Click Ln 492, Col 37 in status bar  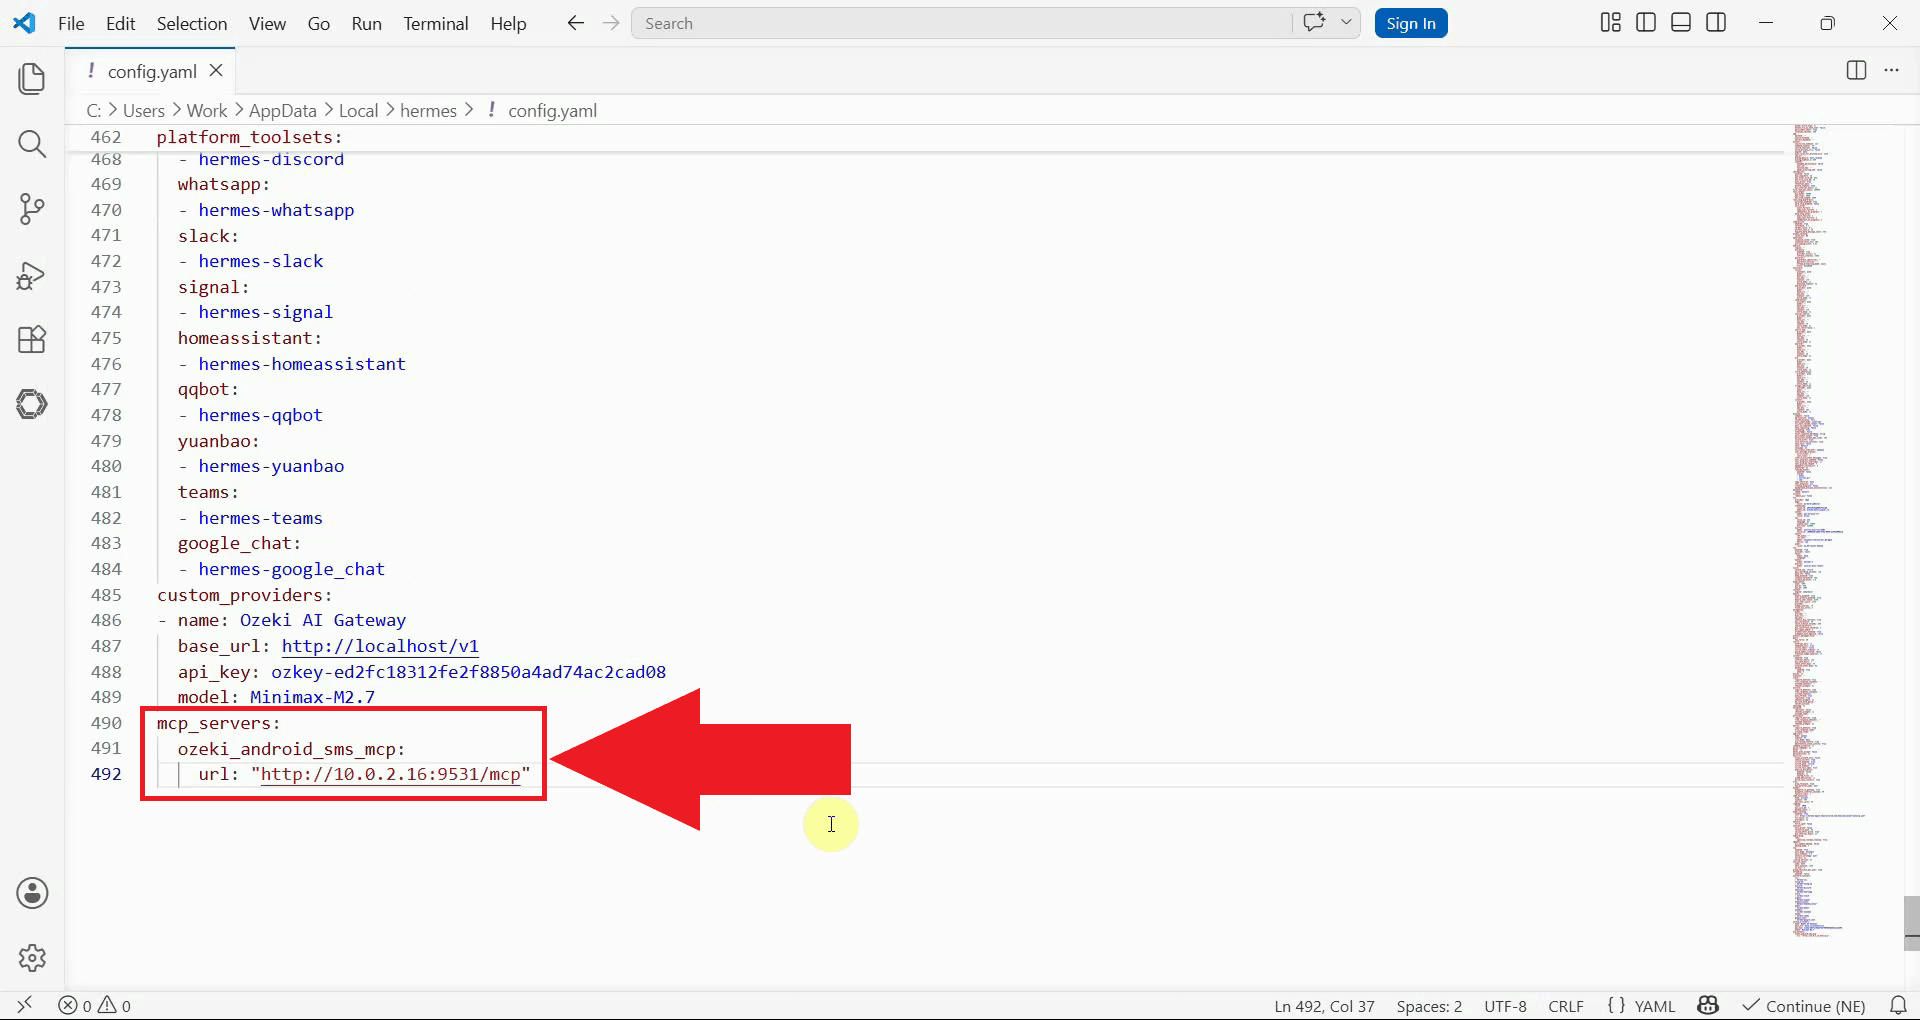(x=1324, y=1006)
